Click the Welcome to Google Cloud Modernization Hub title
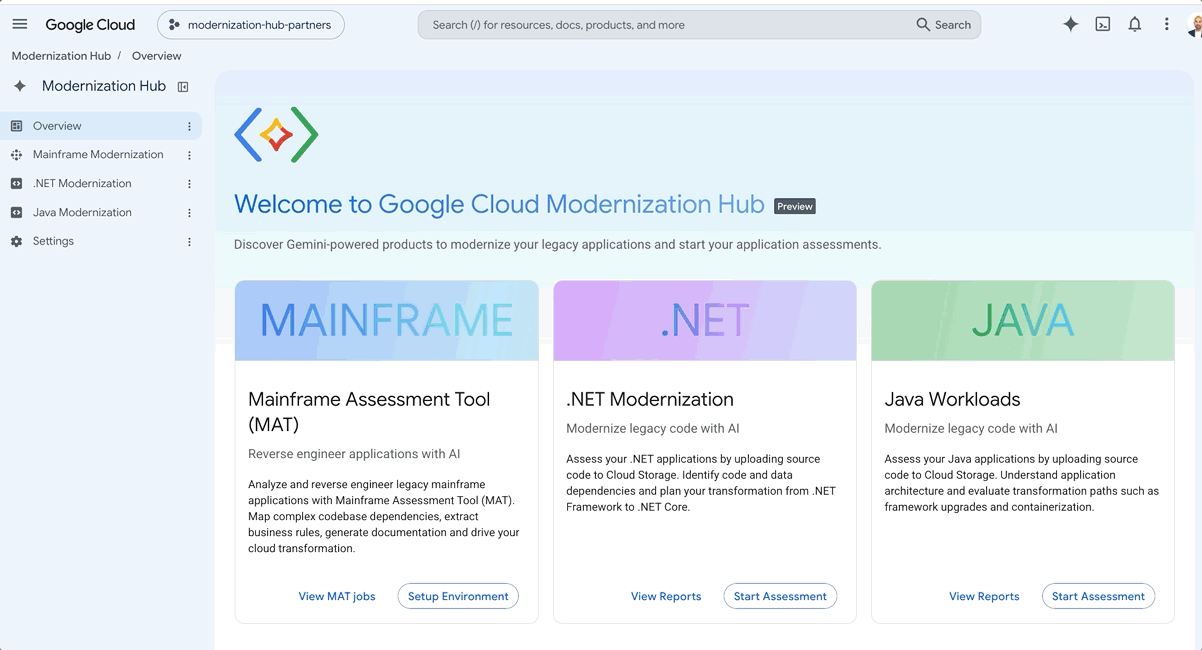1202x650 pixels. (499, 205)
